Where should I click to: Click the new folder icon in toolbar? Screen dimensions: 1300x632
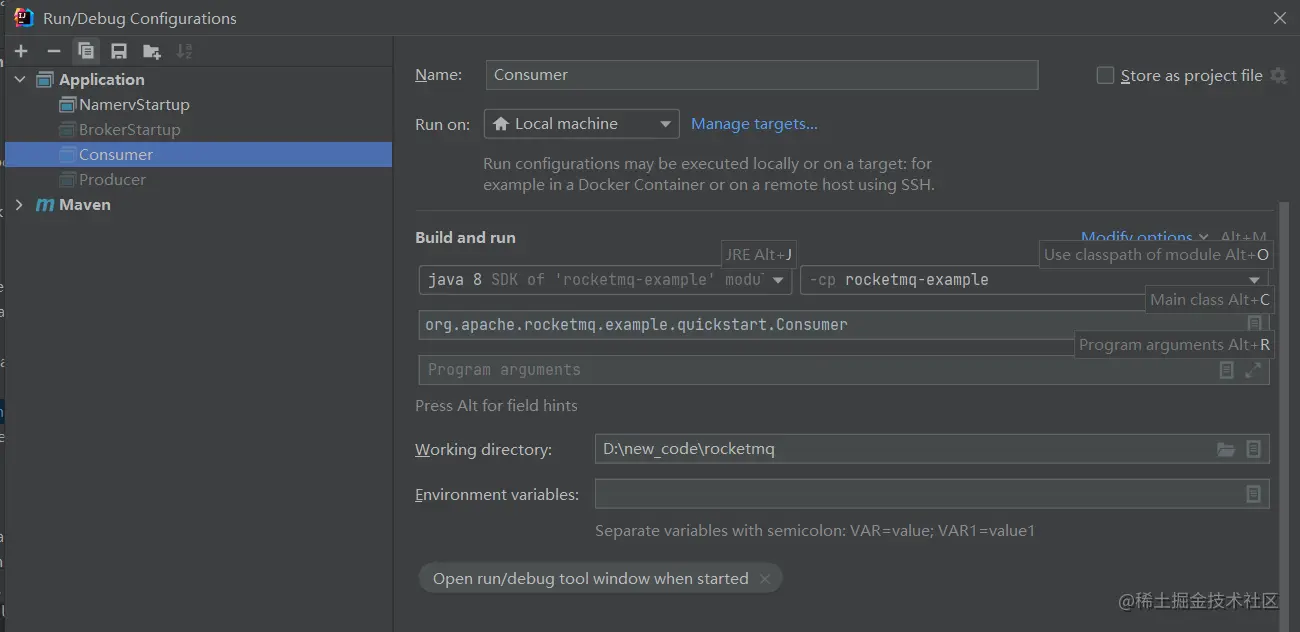[x=152, y=51]
